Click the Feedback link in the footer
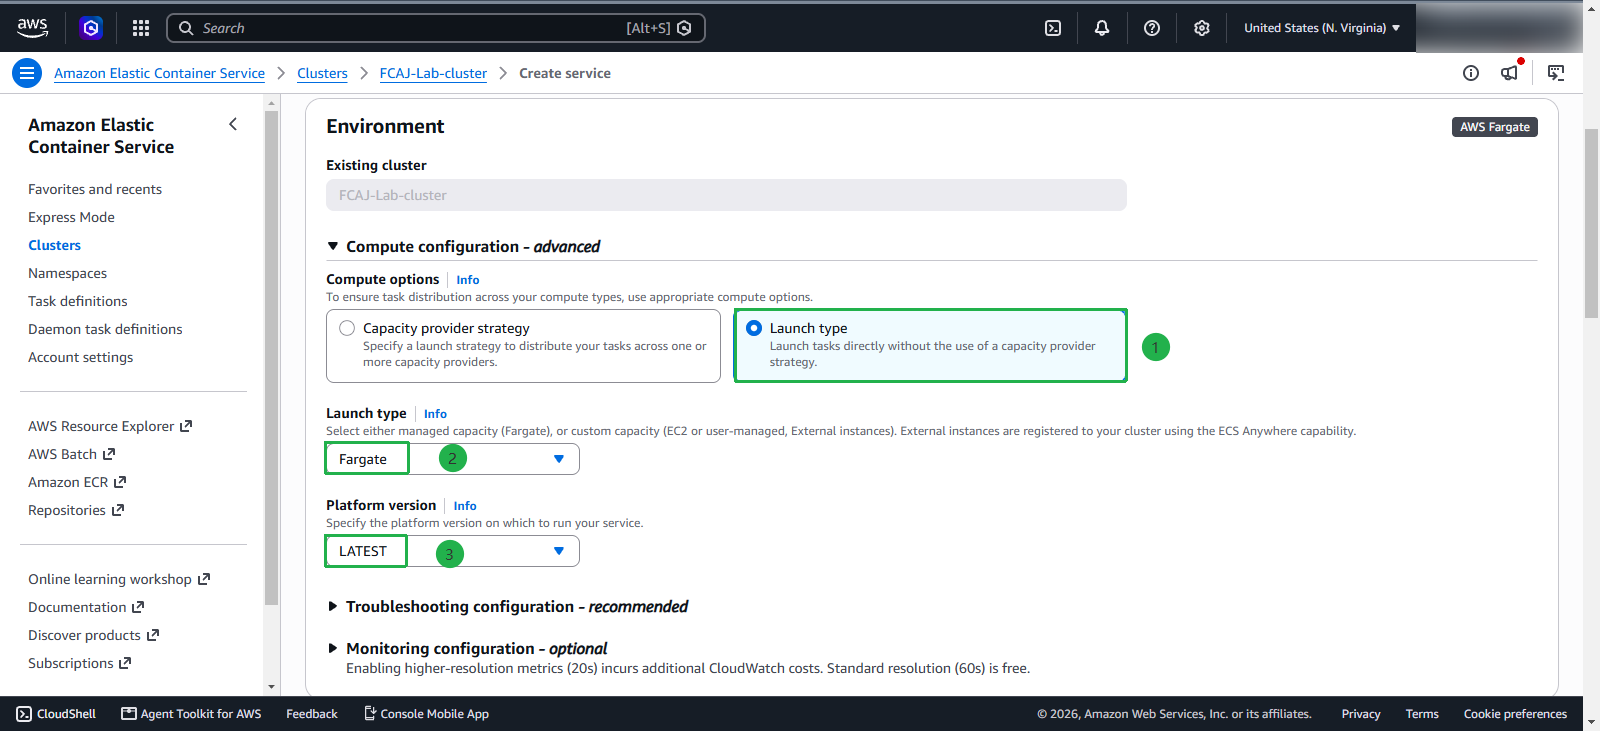The image size is (1600, 731). pyautogui.click(x=312, y=714)
